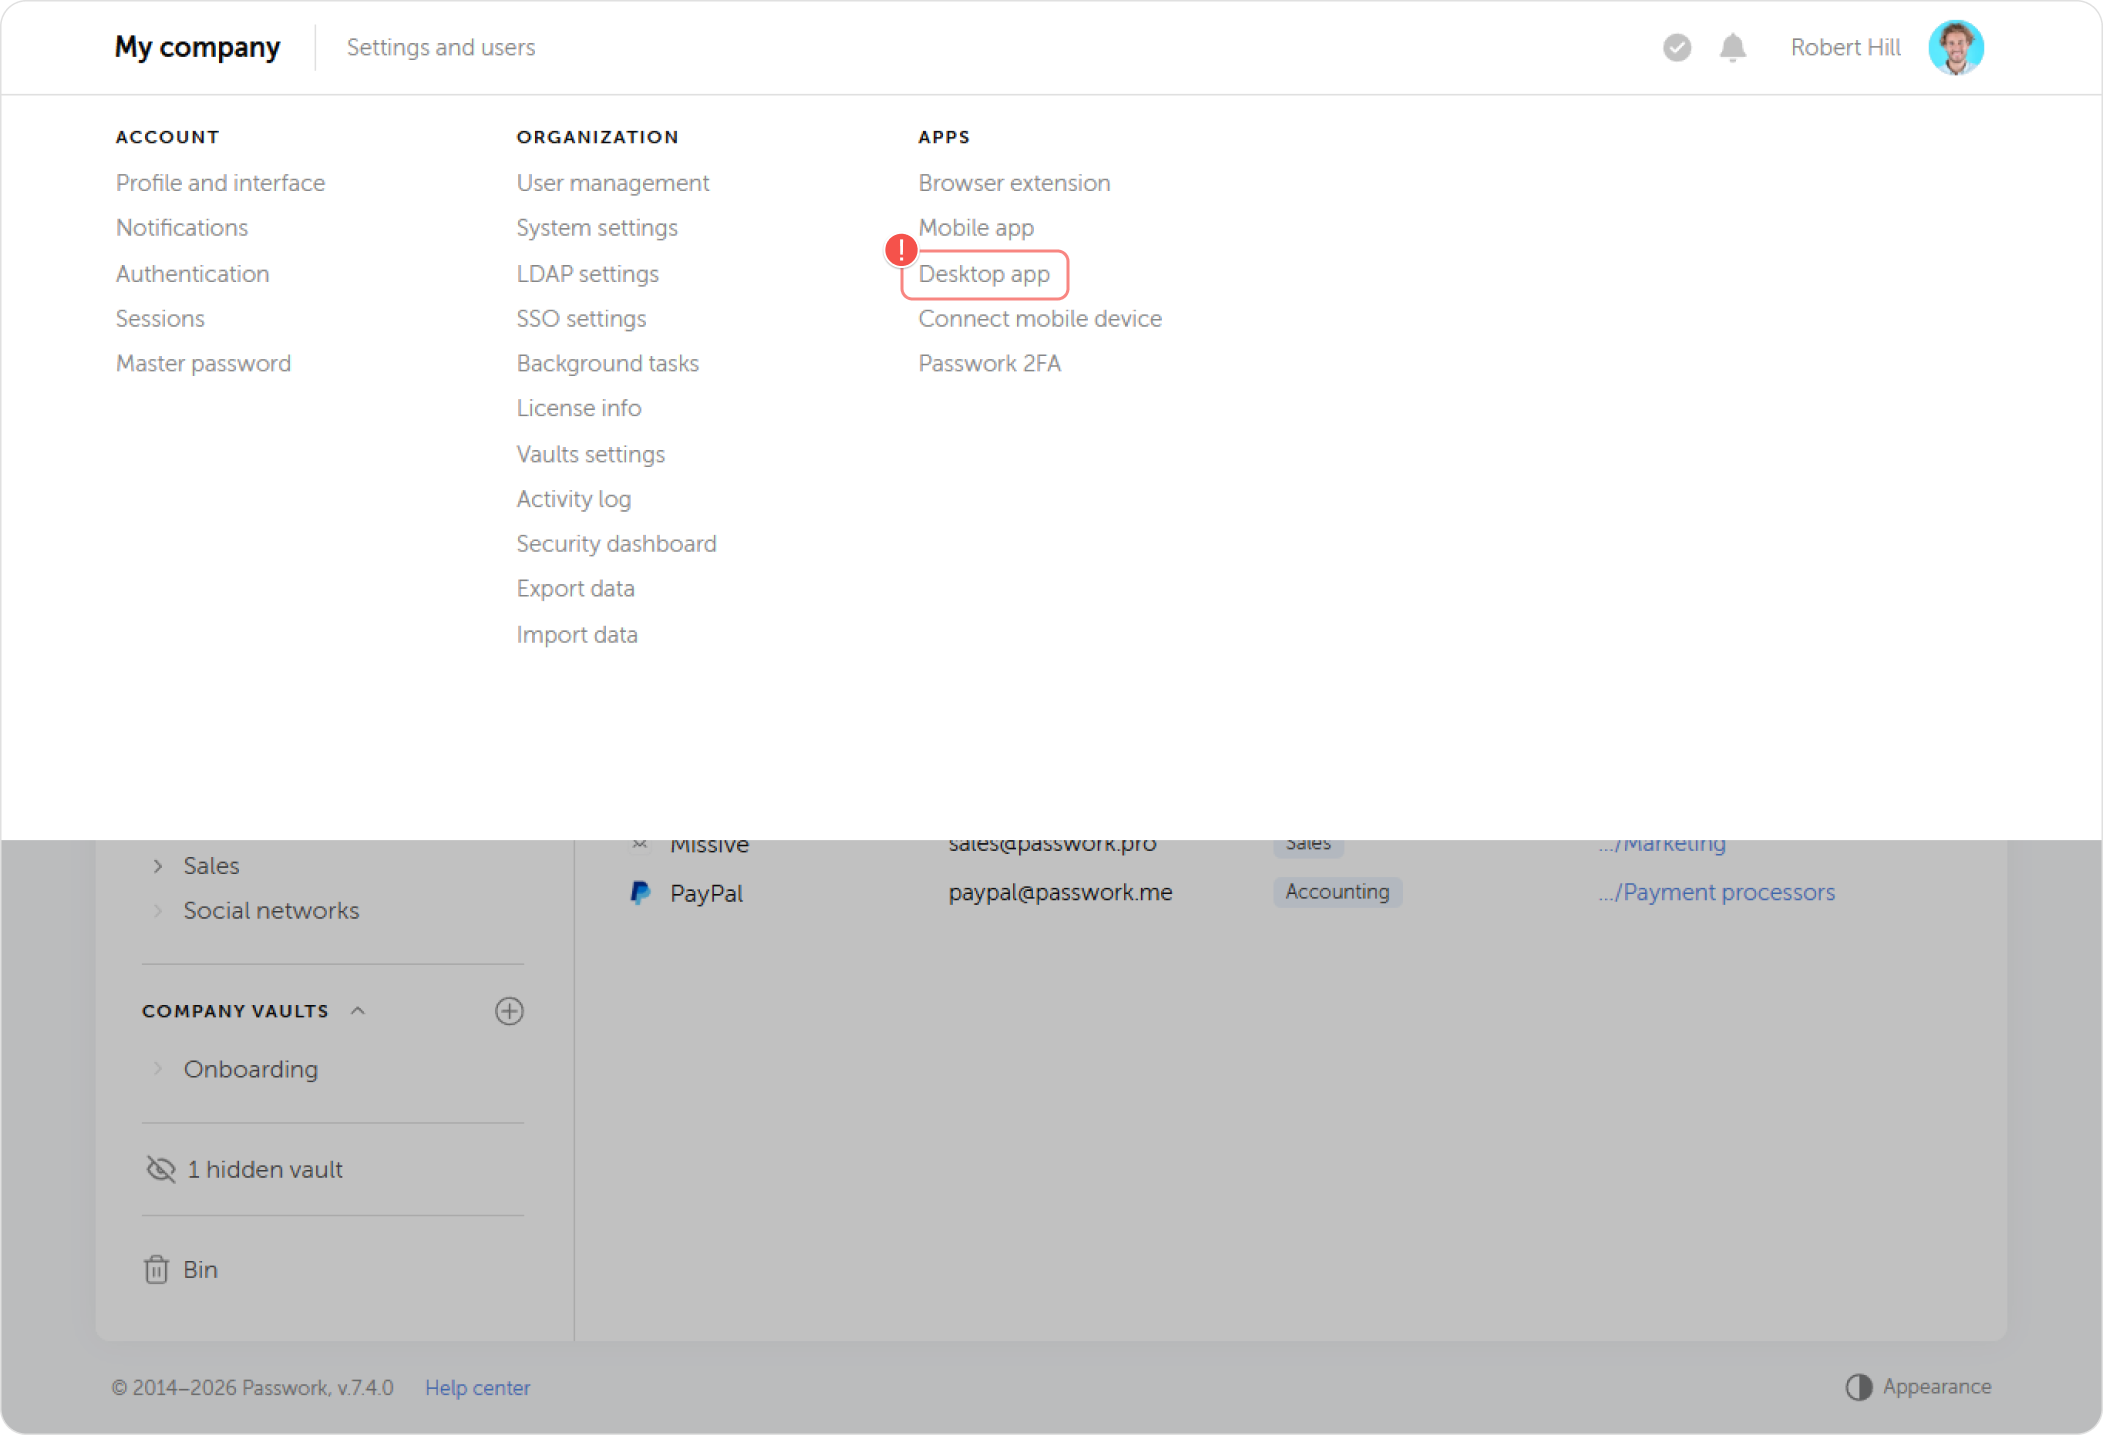
Task: Open the Desktop app menu entry
Action: (x=984, y=274)
